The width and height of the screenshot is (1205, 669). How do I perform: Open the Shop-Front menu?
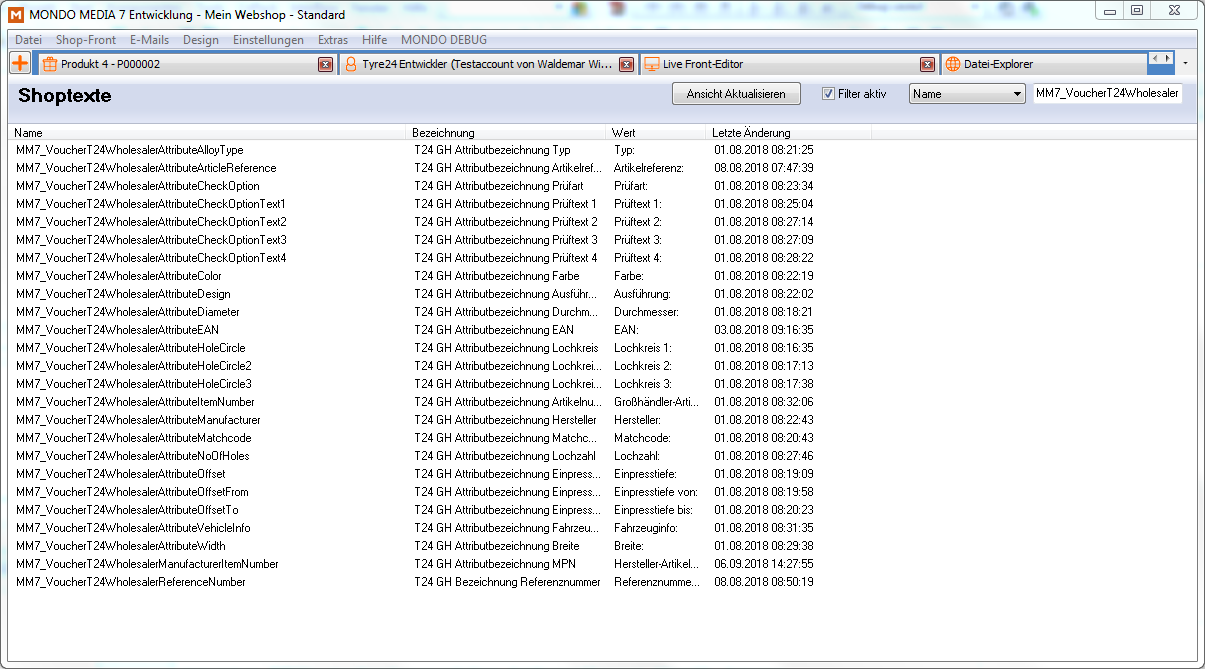pyautogui.click(x=85, y=40)
